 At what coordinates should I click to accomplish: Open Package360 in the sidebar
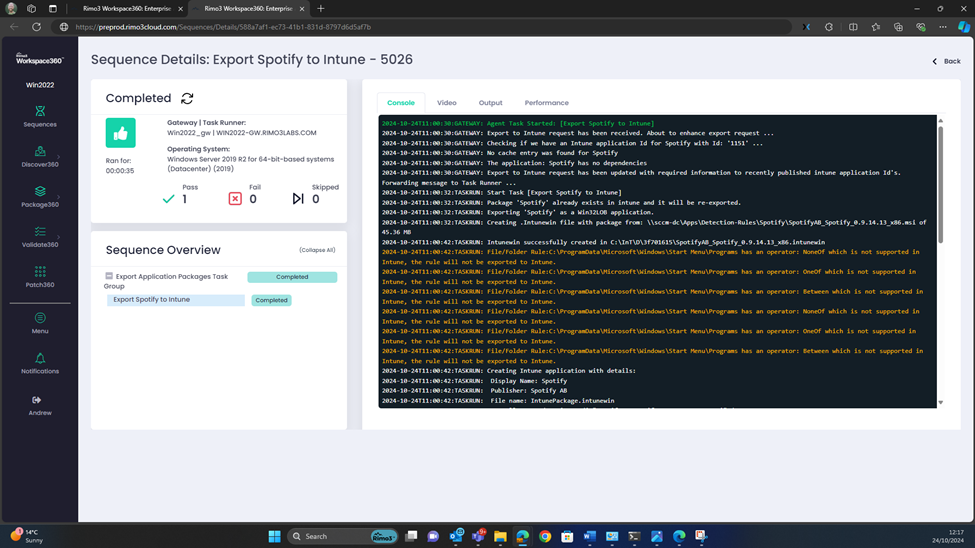click(40, 192)
